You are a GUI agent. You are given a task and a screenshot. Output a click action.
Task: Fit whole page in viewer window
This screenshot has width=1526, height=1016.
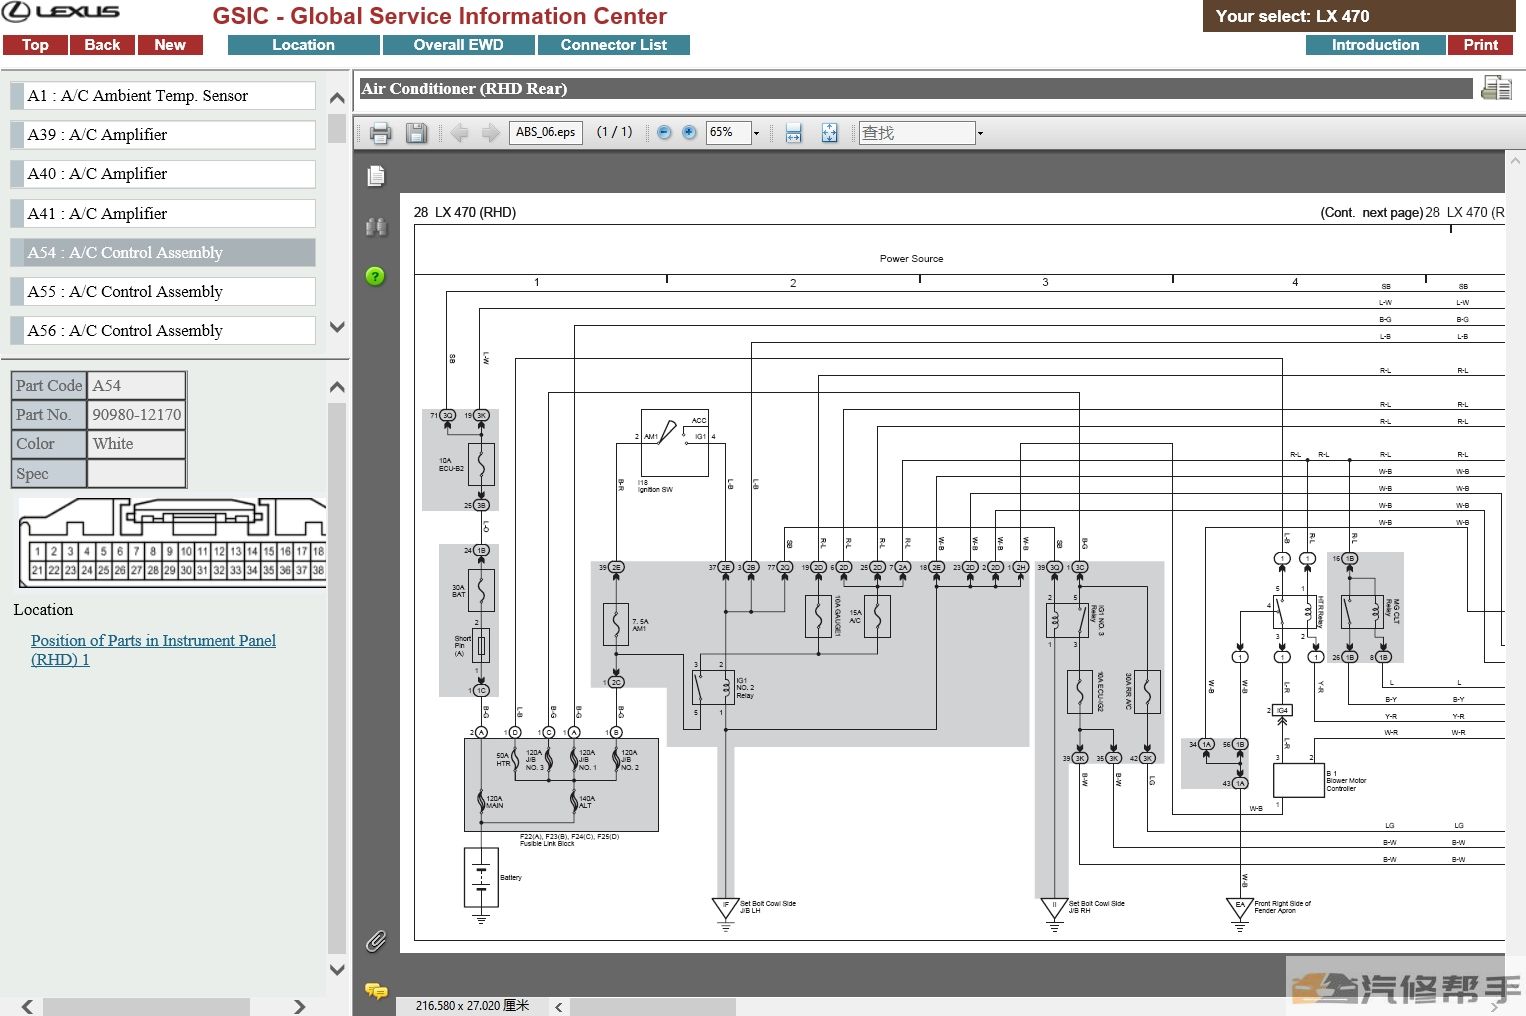[829, 133]
